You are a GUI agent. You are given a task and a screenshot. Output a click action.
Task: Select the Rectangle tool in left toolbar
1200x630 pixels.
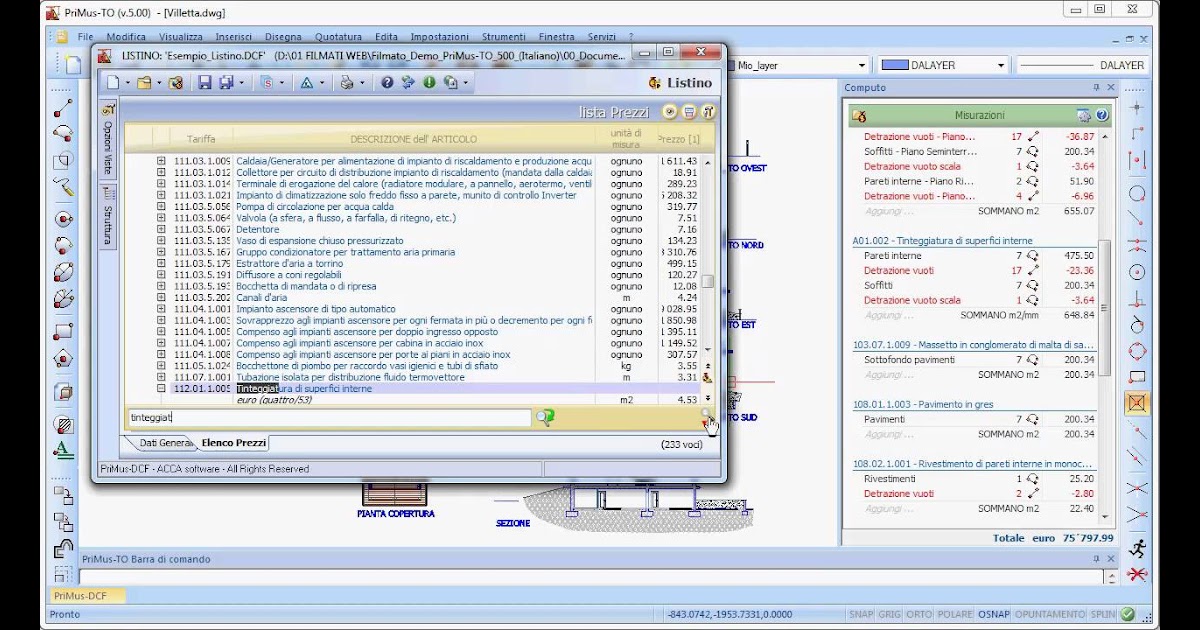pyautogui.click(x=63, y=330)
